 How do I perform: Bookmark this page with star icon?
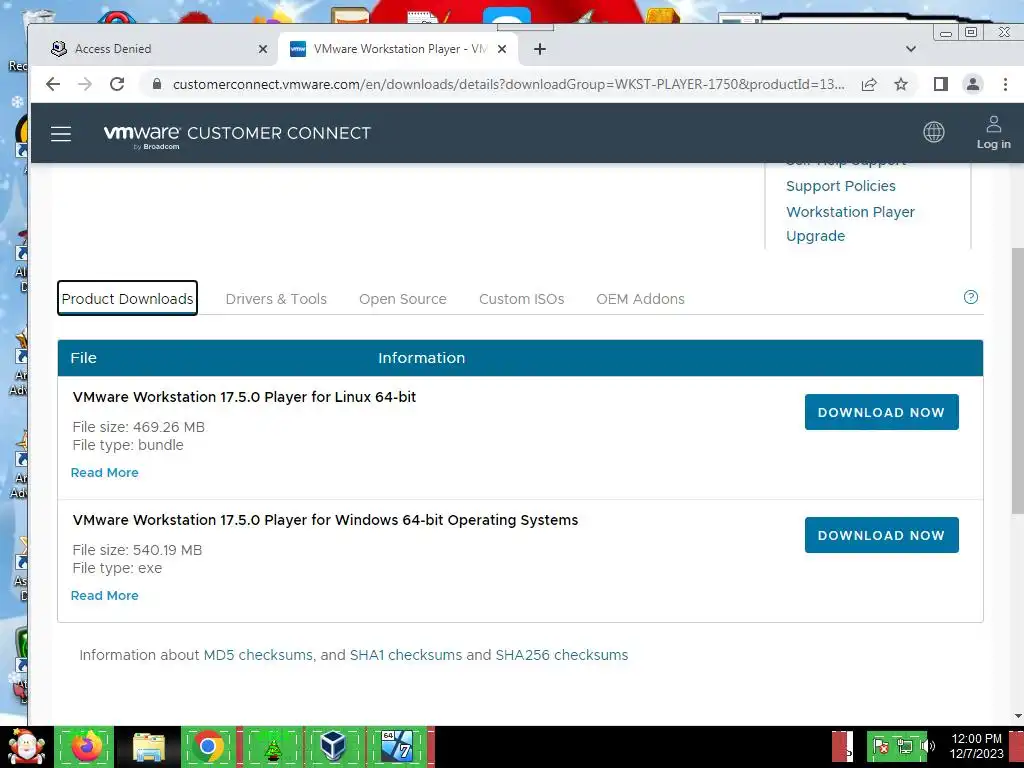pyautogui.click(x=901, y=84)
